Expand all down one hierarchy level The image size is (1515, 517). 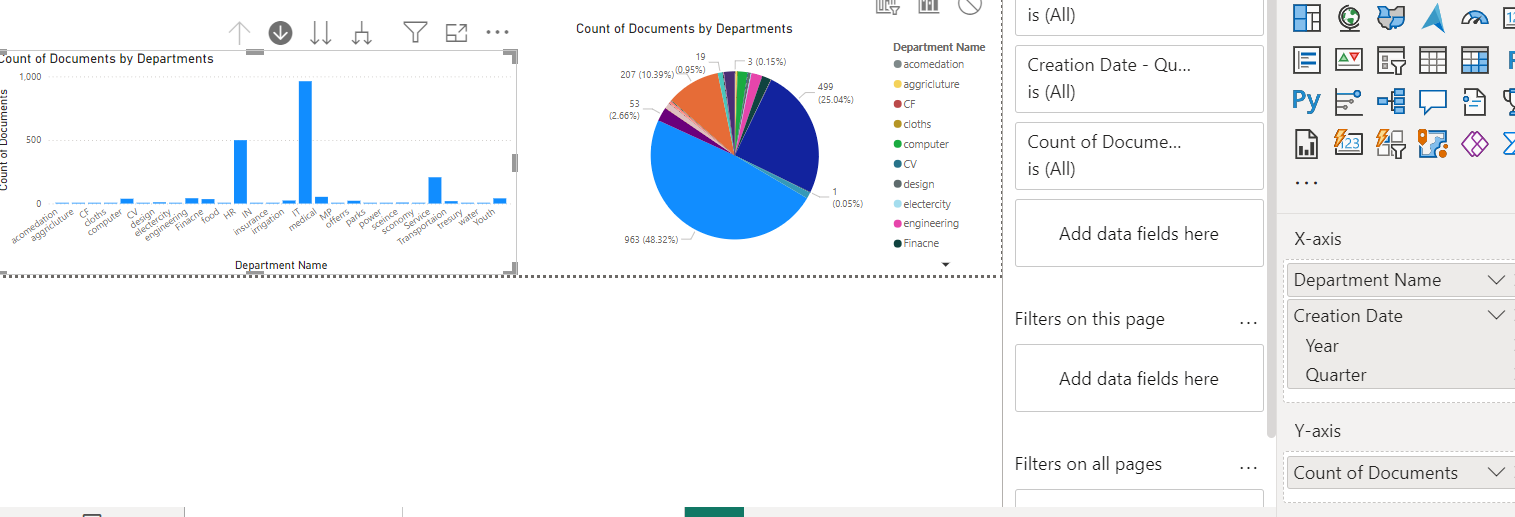[x=362, y=33]
